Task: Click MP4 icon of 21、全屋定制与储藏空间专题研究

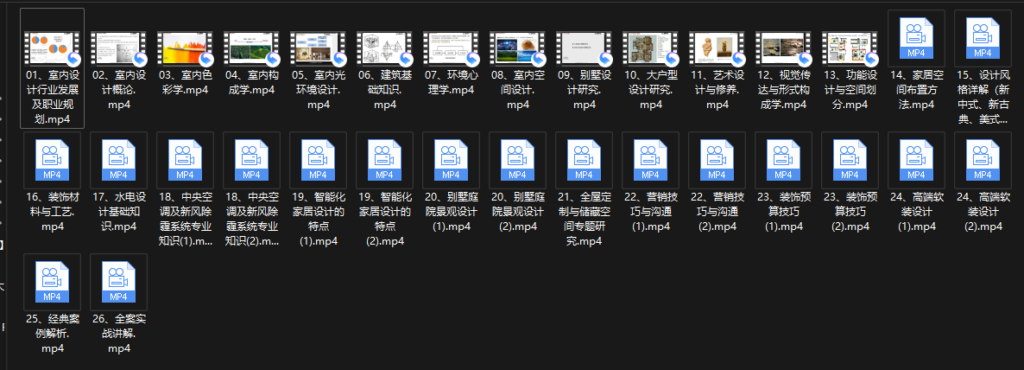Action: coord(584,161)
